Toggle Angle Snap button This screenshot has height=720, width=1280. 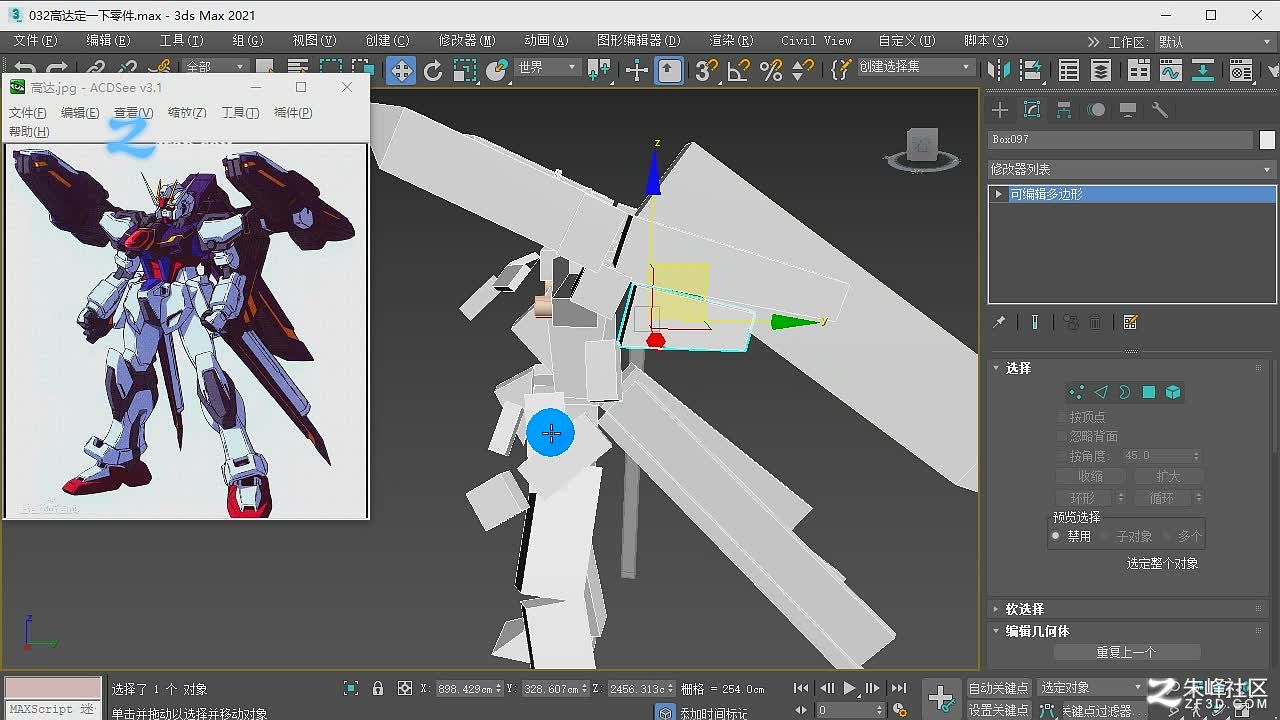click(x=739, y=70)
